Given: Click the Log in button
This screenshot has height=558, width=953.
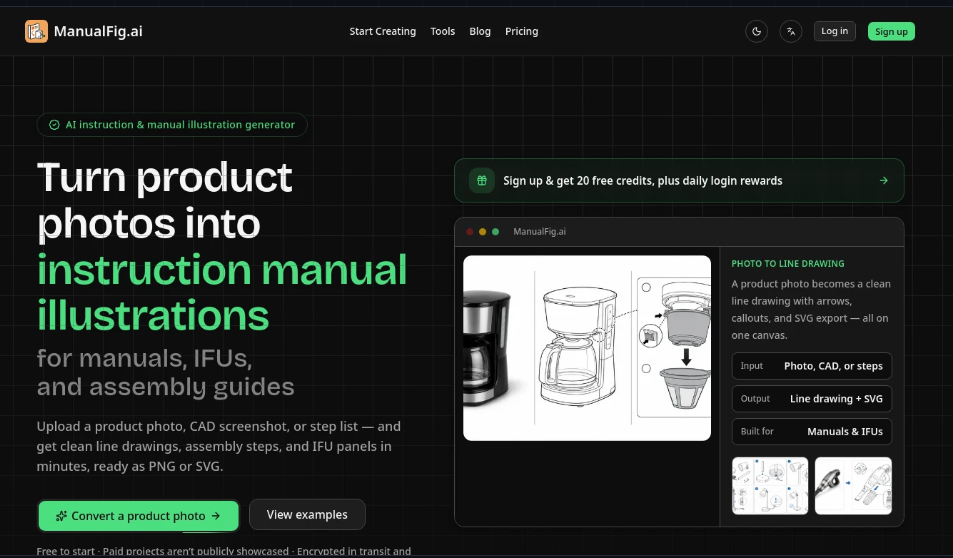Looking at the screenshot, I should 834,31.
